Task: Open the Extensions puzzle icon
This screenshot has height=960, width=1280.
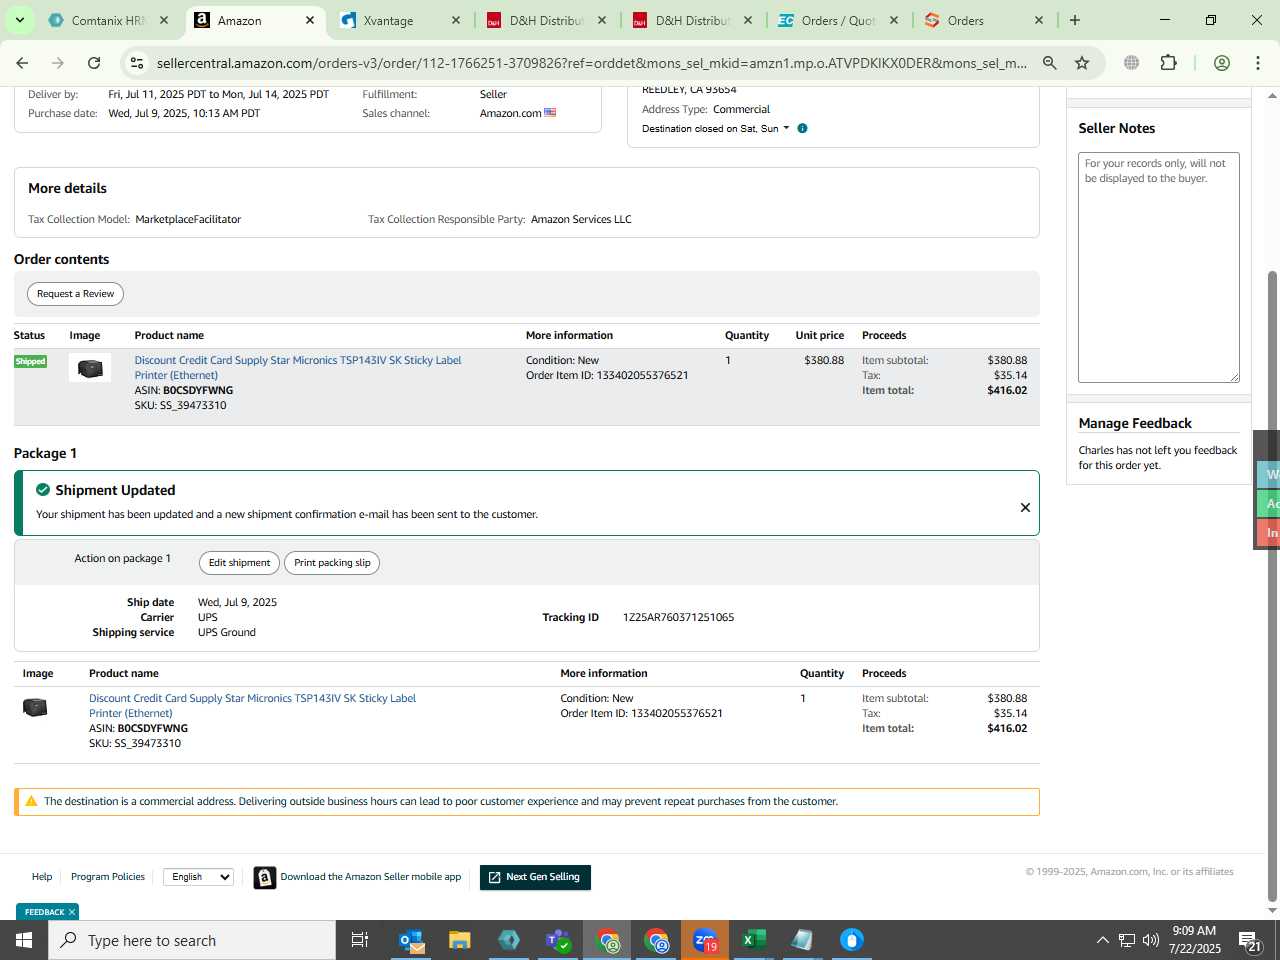Action: click(1168, 63)
